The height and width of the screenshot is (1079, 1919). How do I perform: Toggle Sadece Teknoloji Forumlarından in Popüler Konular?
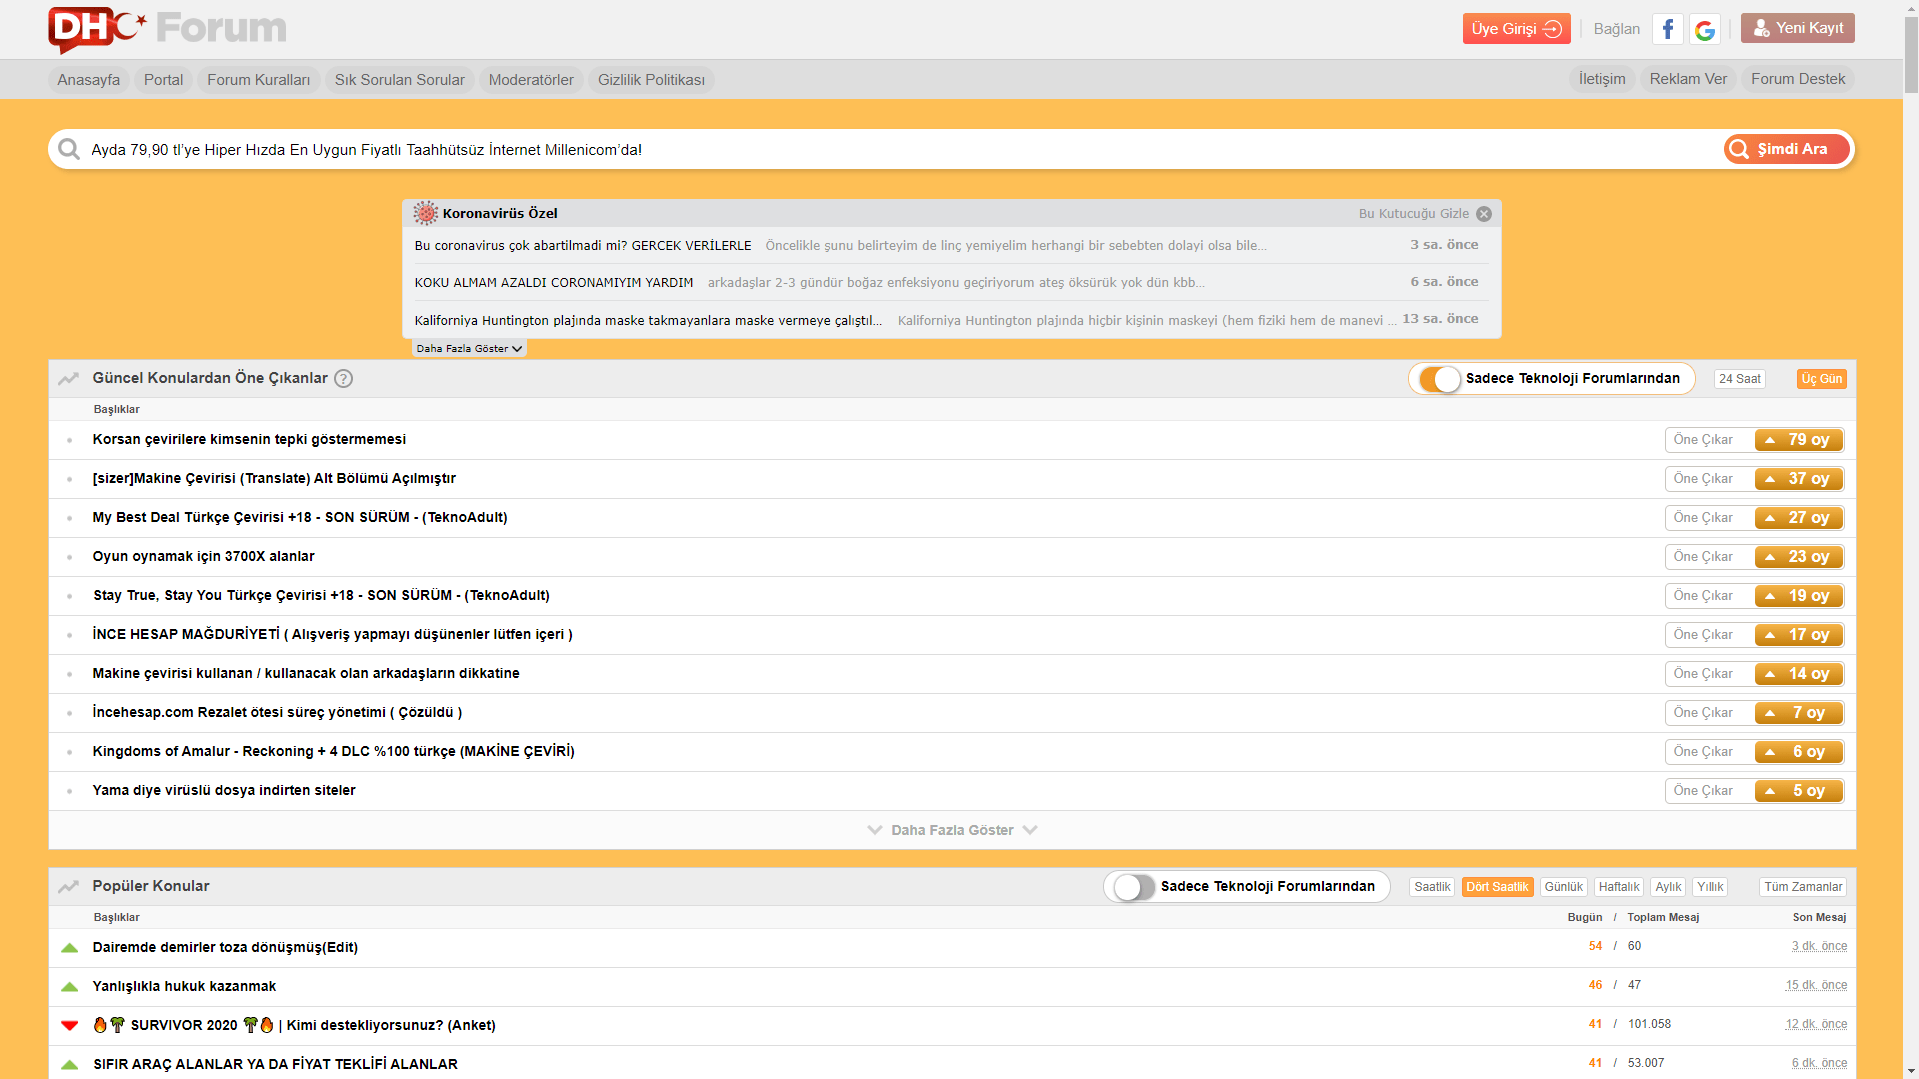1134,887
